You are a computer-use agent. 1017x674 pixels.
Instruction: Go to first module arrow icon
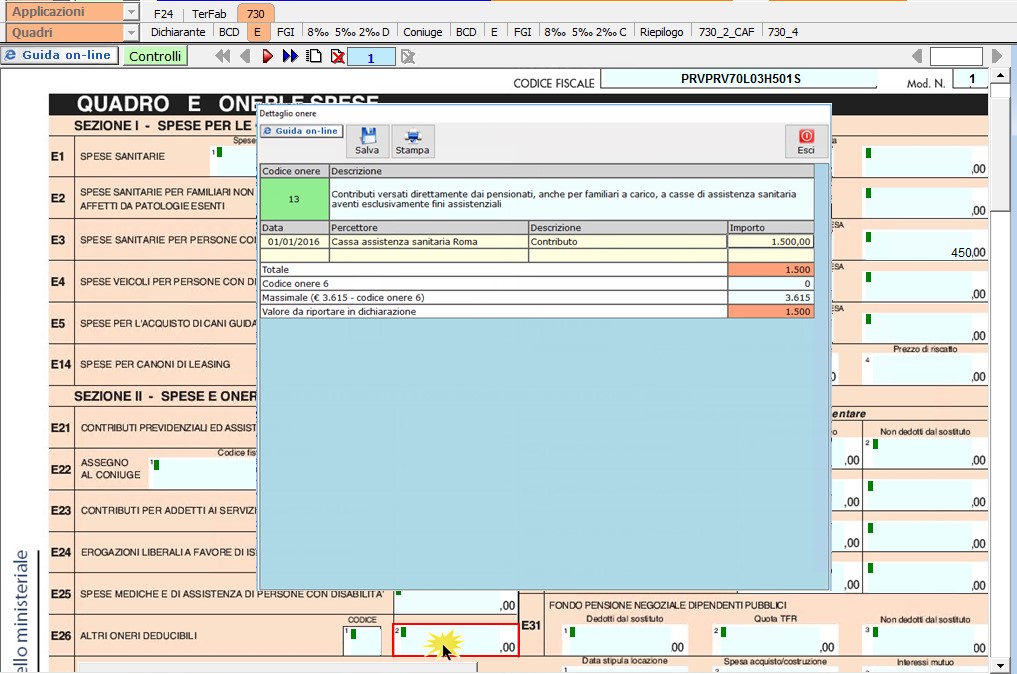coord(222,56)
